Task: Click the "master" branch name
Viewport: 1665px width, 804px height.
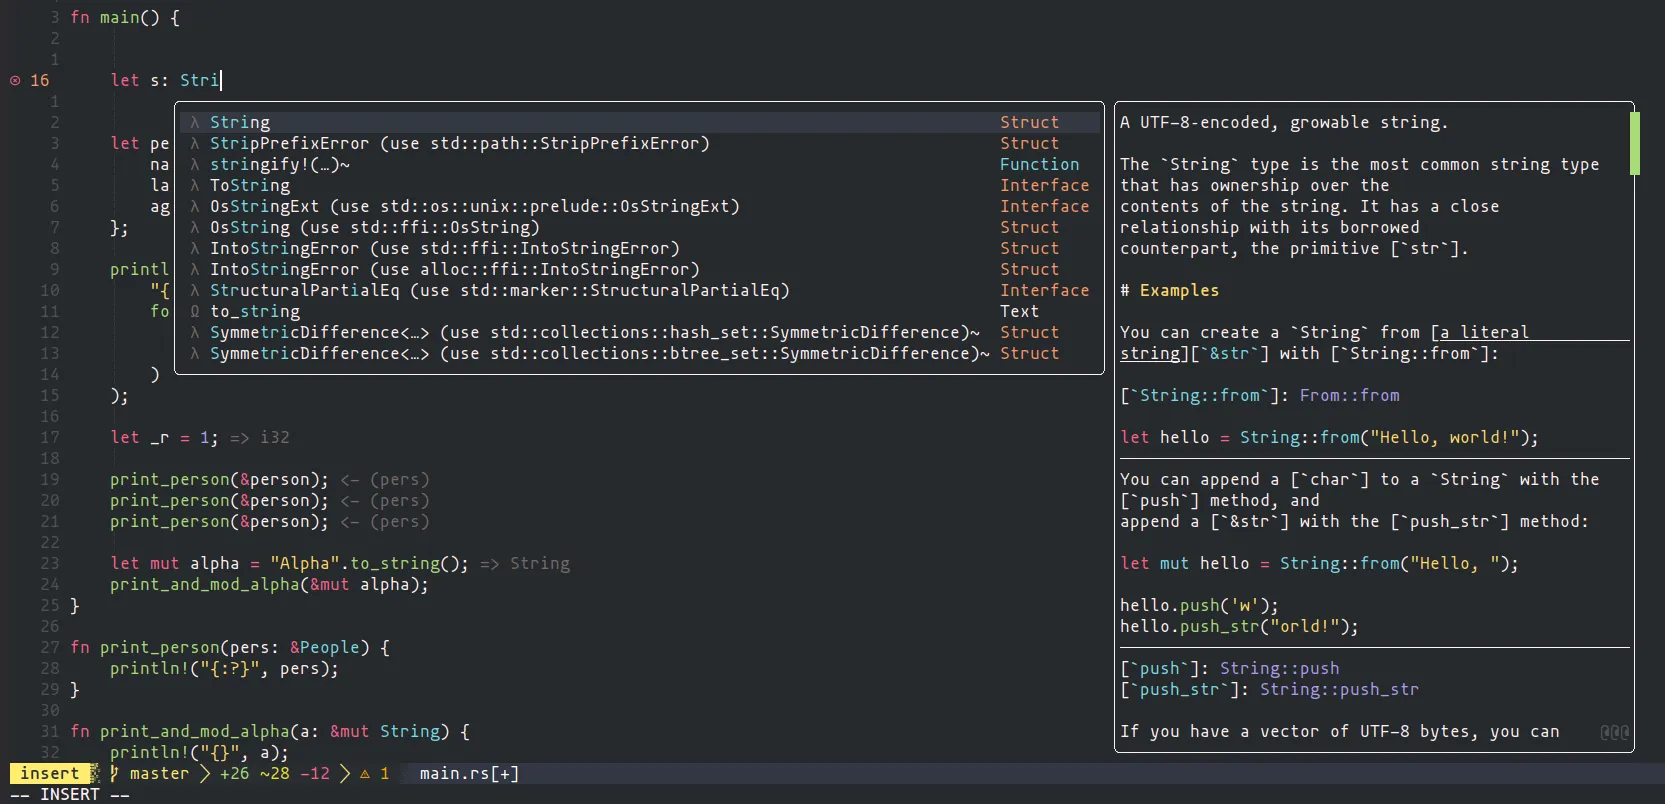Action: [159, 773]
